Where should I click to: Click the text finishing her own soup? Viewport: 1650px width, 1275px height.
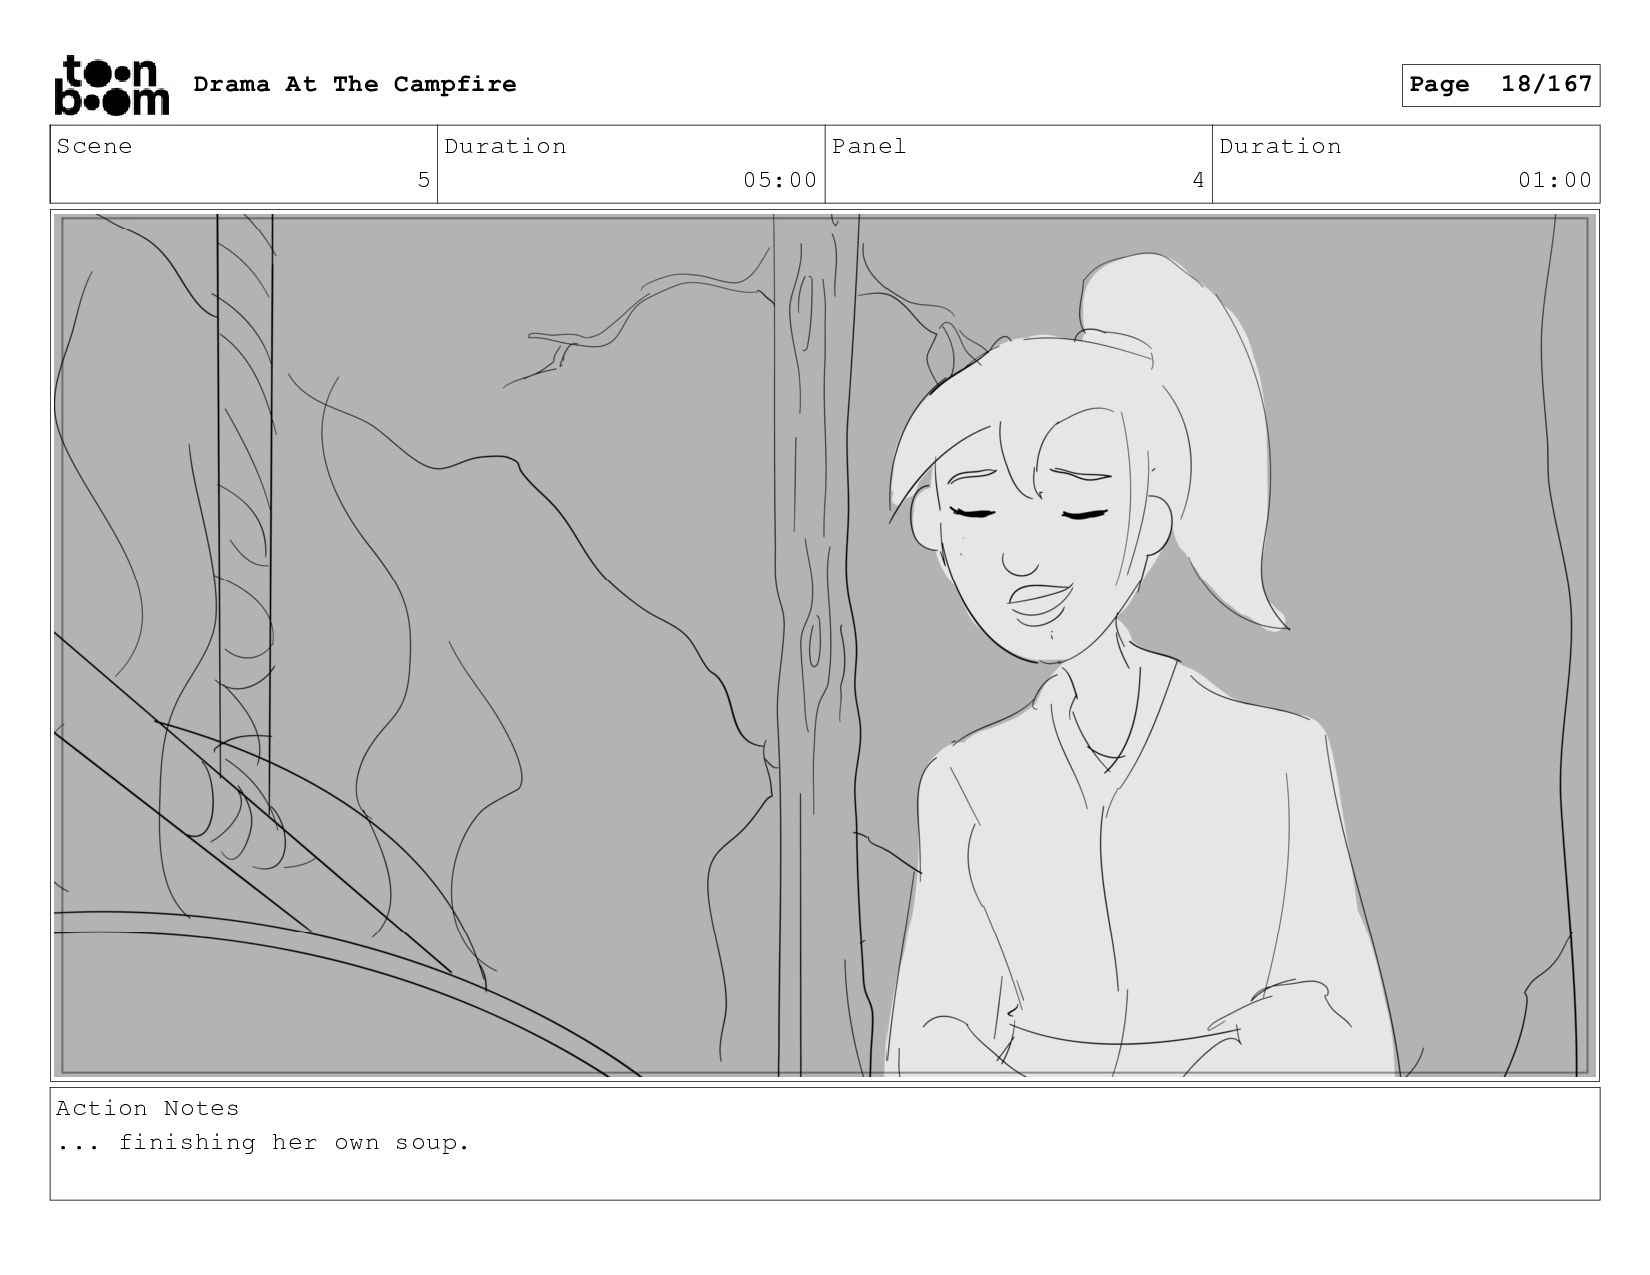point(294,1142)
